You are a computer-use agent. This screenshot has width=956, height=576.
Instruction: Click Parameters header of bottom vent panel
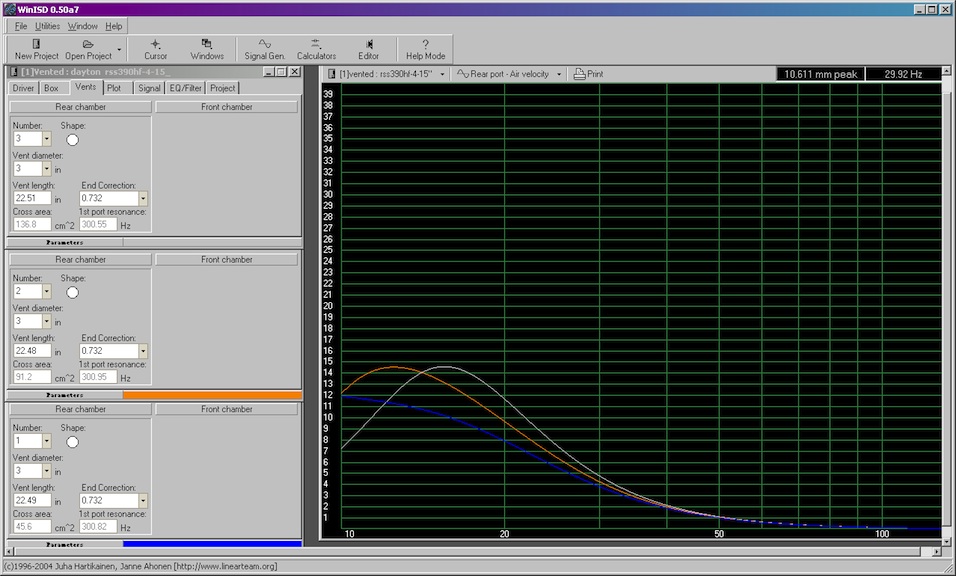65,544
